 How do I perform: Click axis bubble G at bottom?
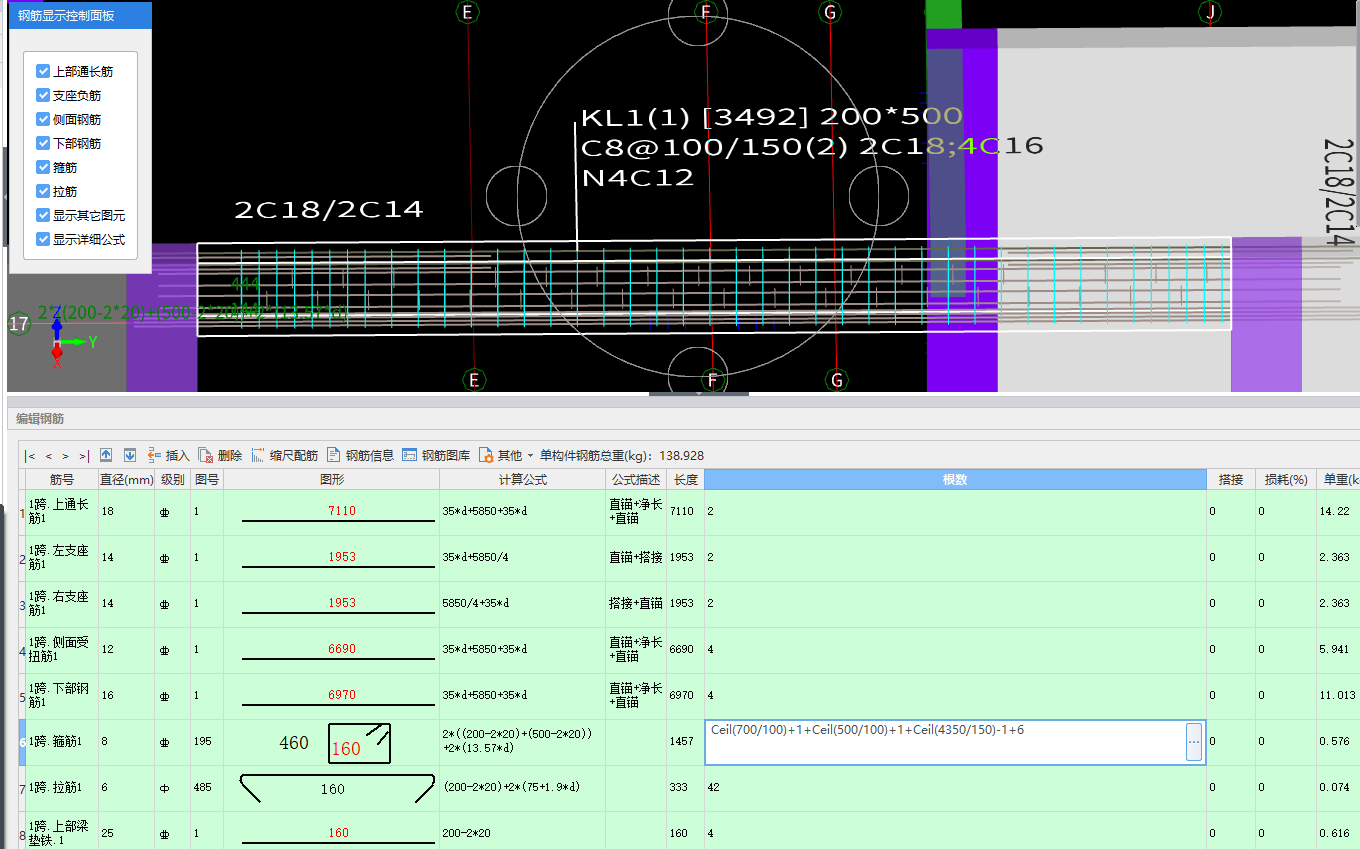click(x=837, y=380)
